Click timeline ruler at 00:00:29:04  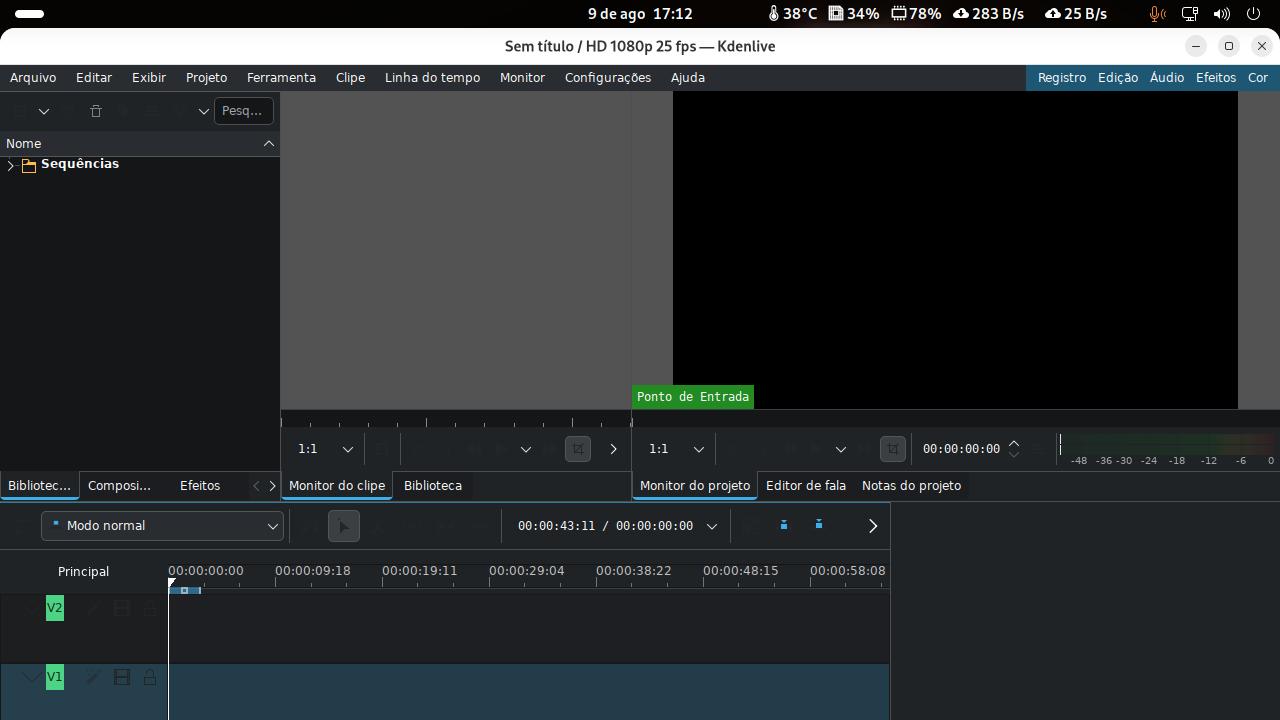(526, 571)
